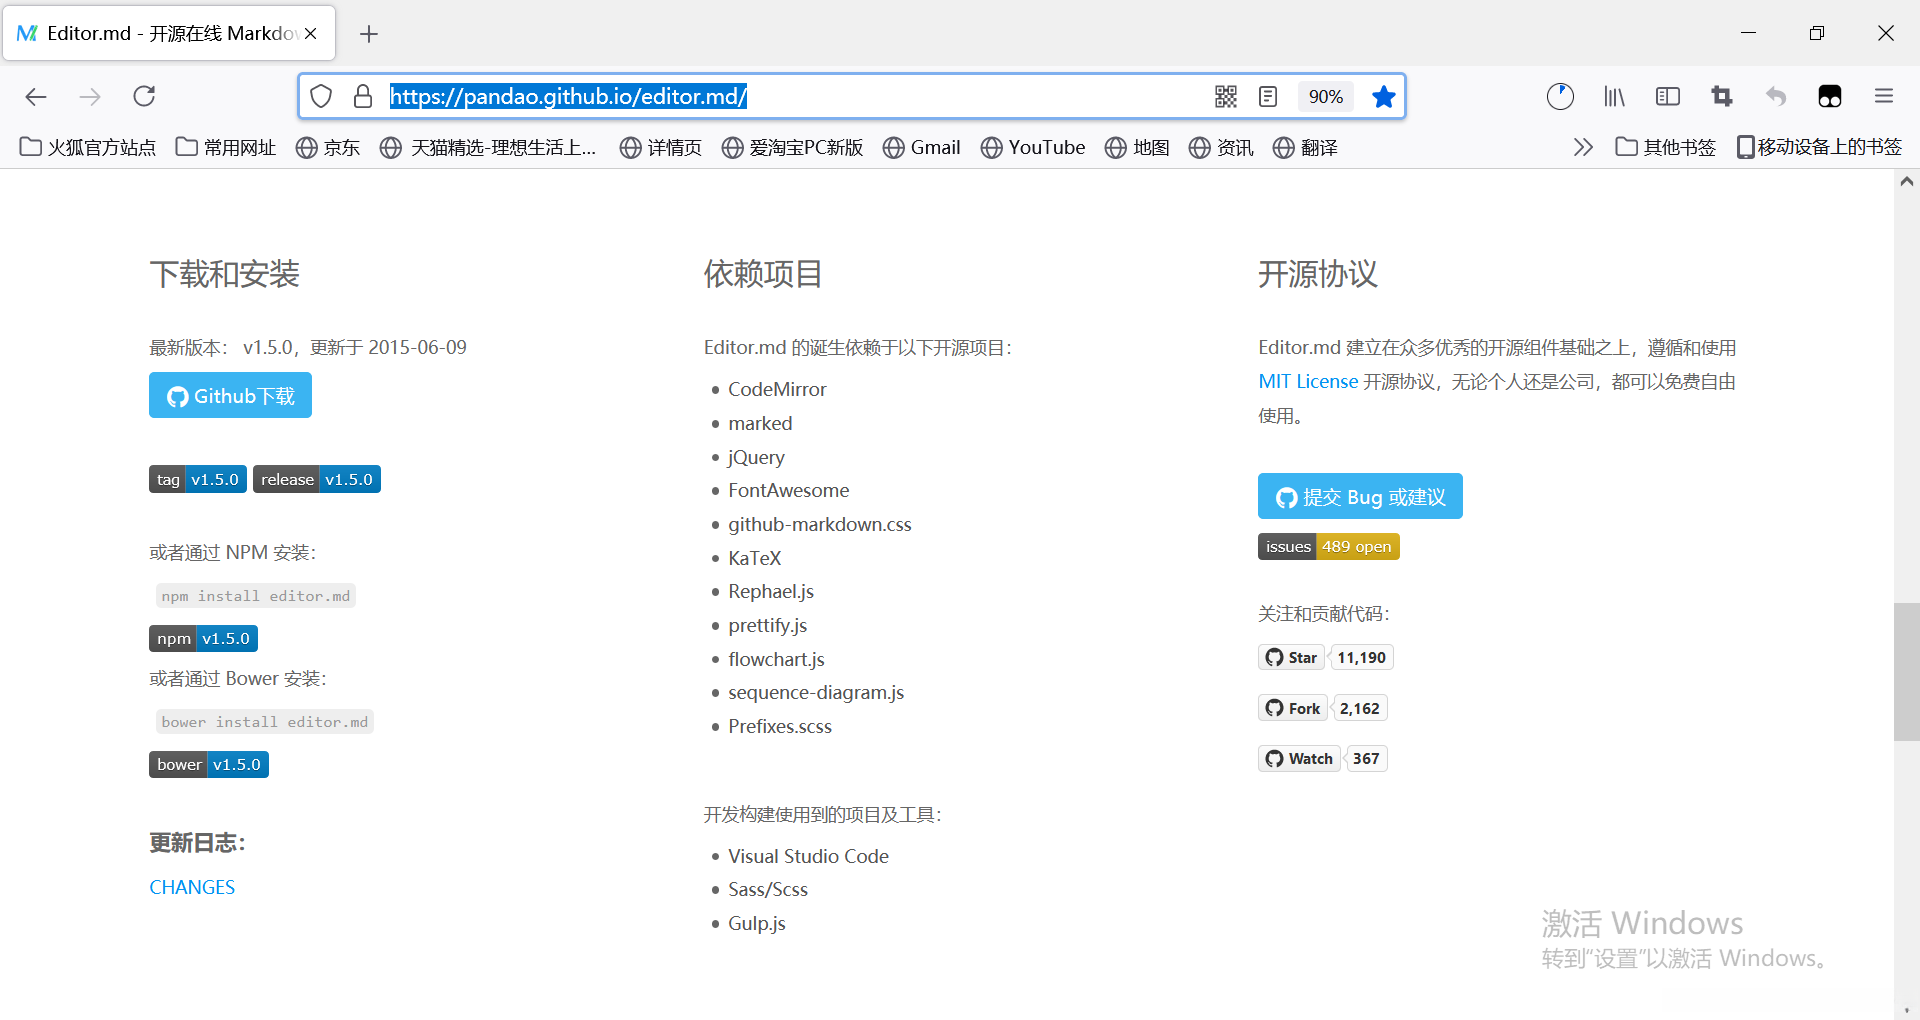Viewport: 1920px width, 1020px height.
Task: Reload the current page
Action: (143, 96)
